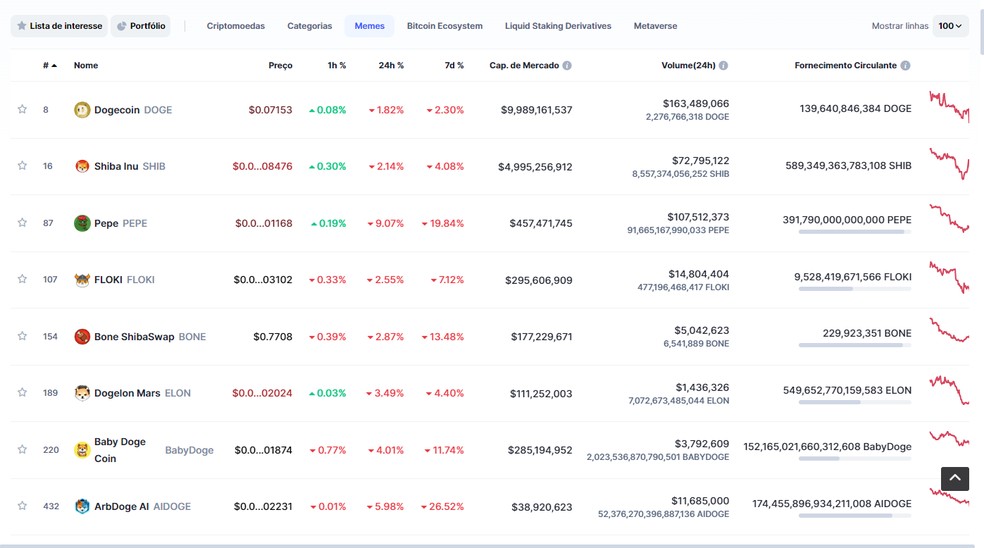
Task: Open the Pepe PEPE coin page
Action: coord(120,223)
